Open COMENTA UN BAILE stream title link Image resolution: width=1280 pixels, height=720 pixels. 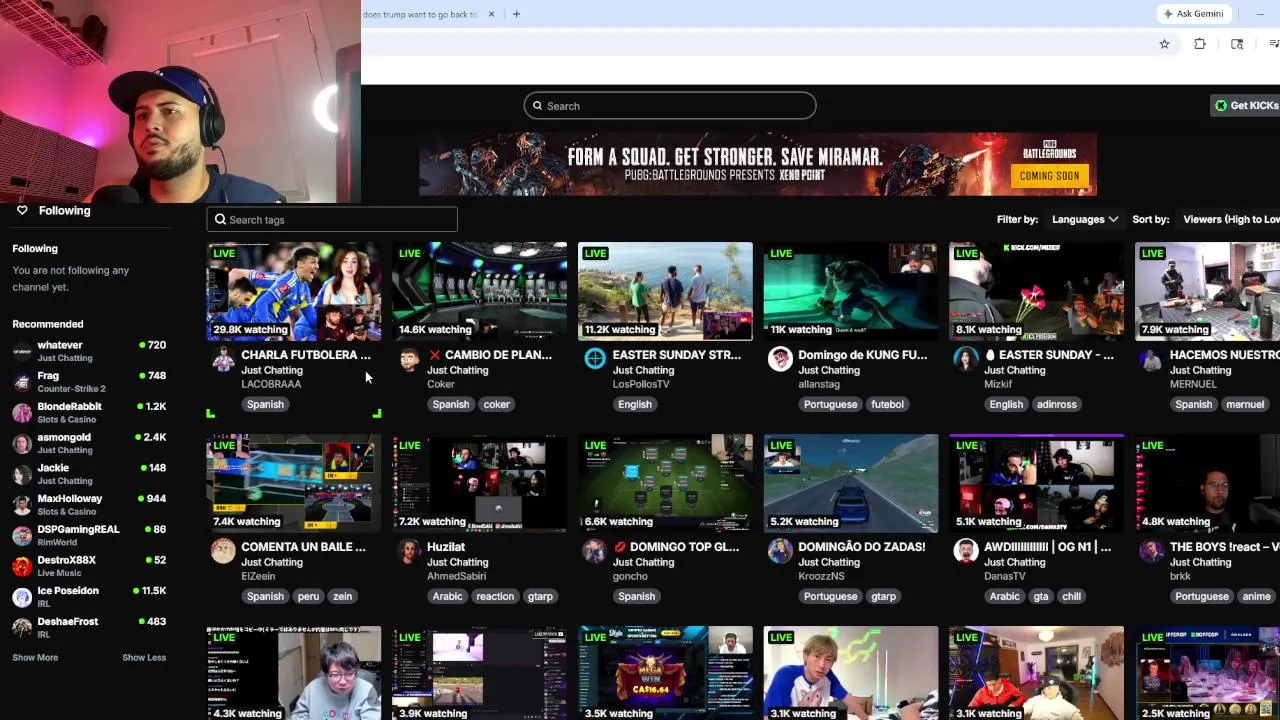(x=303, y=547)
